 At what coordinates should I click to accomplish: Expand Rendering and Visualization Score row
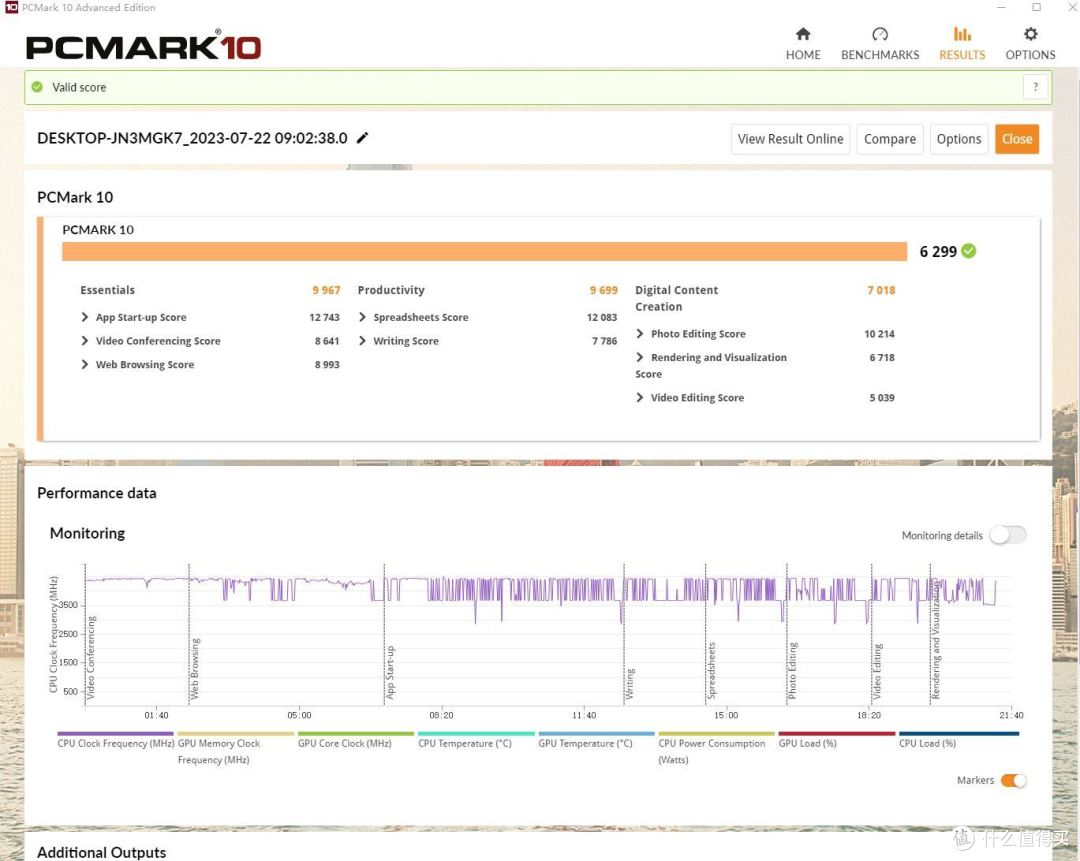pos(640,357)
